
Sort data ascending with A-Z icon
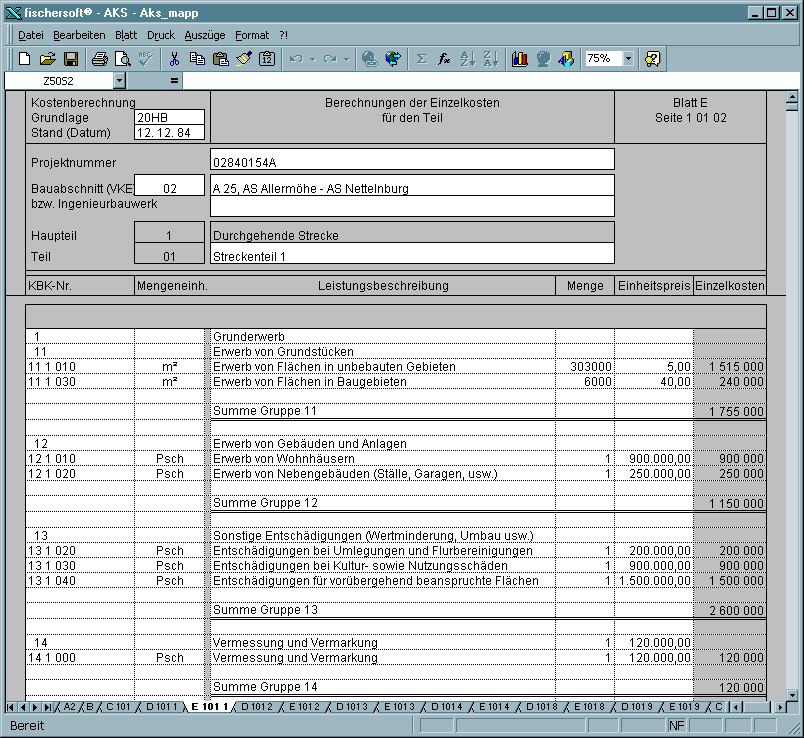467,59
